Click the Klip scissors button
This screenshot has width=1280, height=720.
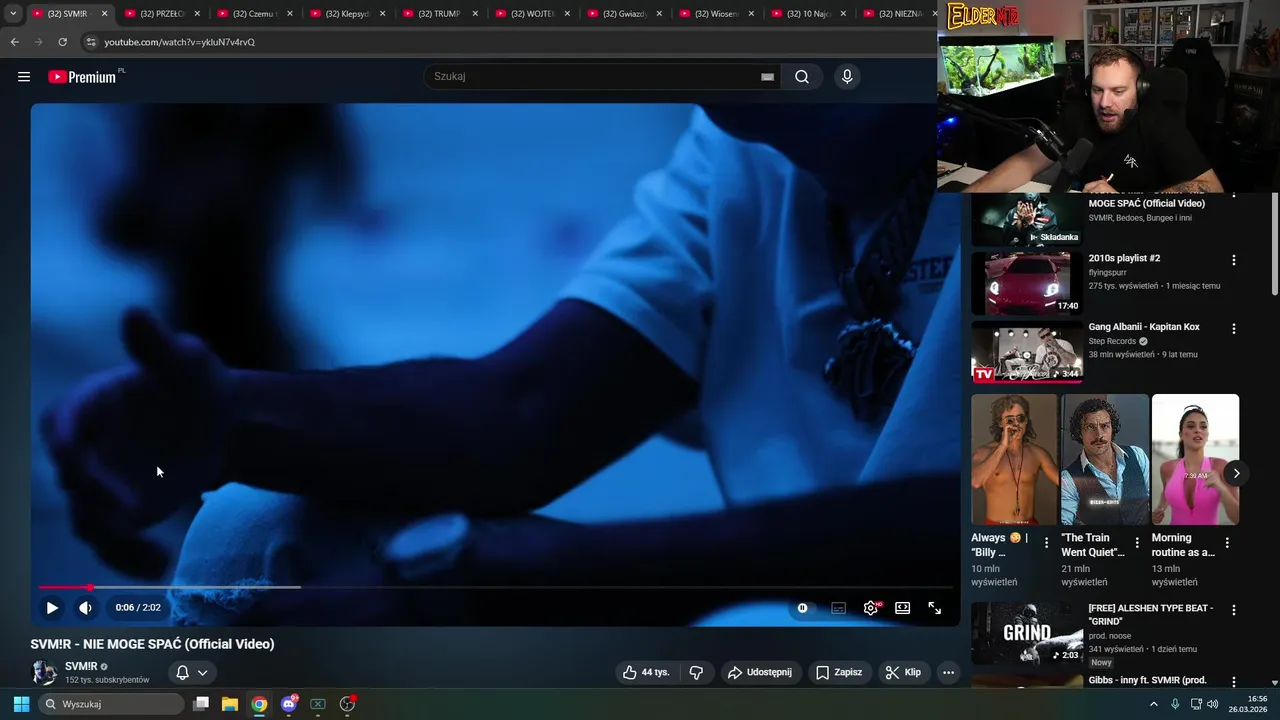903,673
